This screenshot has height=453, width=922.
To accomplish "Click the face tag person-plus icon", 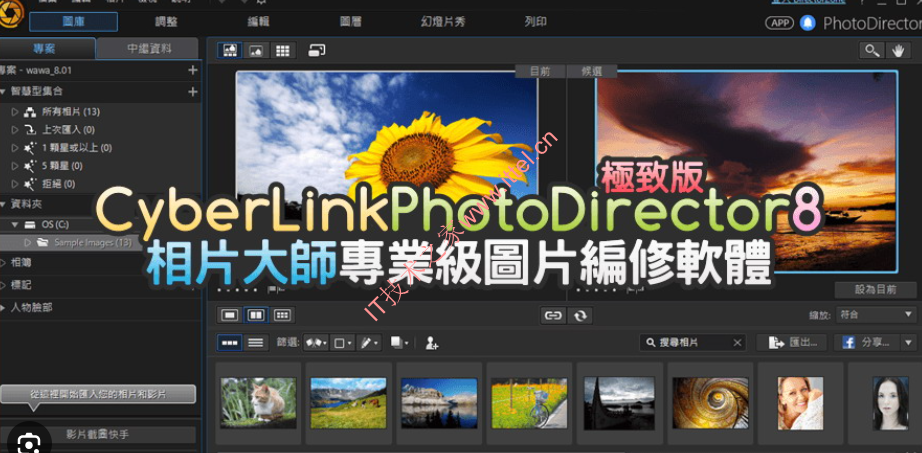I will click(432, 343).
